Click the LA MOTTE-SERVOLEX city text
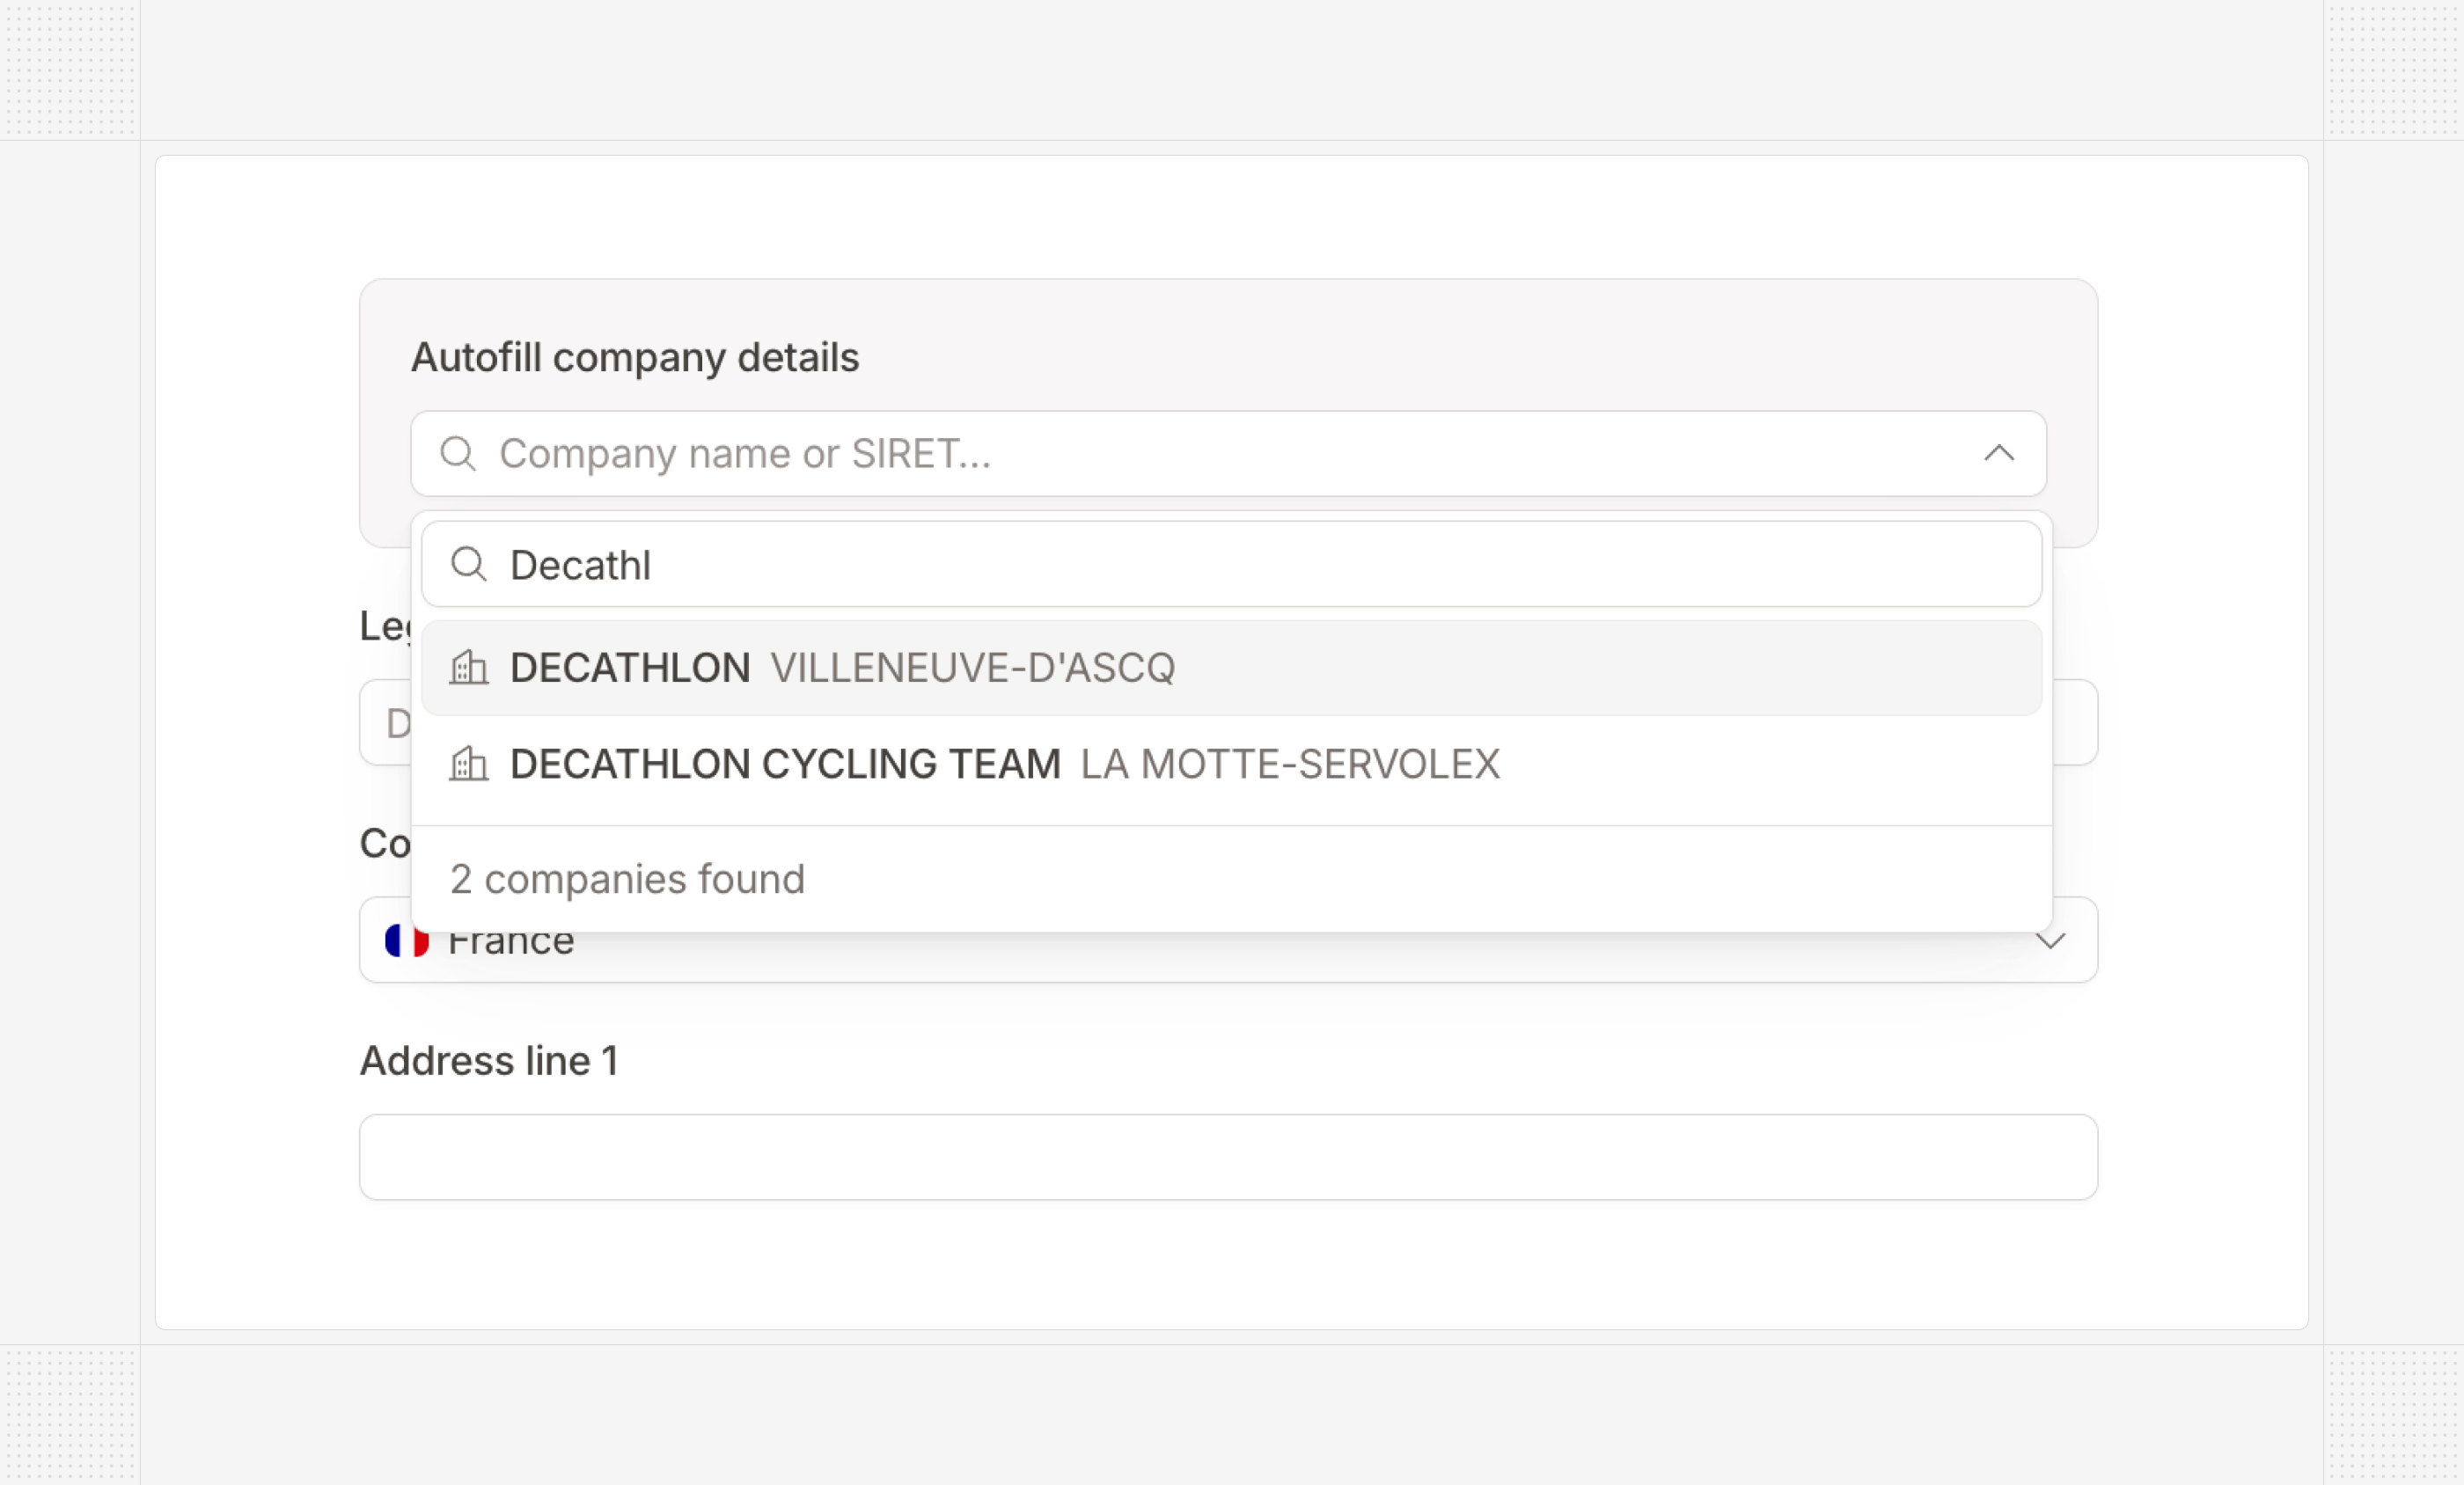The width and height of the screenshot is (2464, 1485). [1290, 764]
